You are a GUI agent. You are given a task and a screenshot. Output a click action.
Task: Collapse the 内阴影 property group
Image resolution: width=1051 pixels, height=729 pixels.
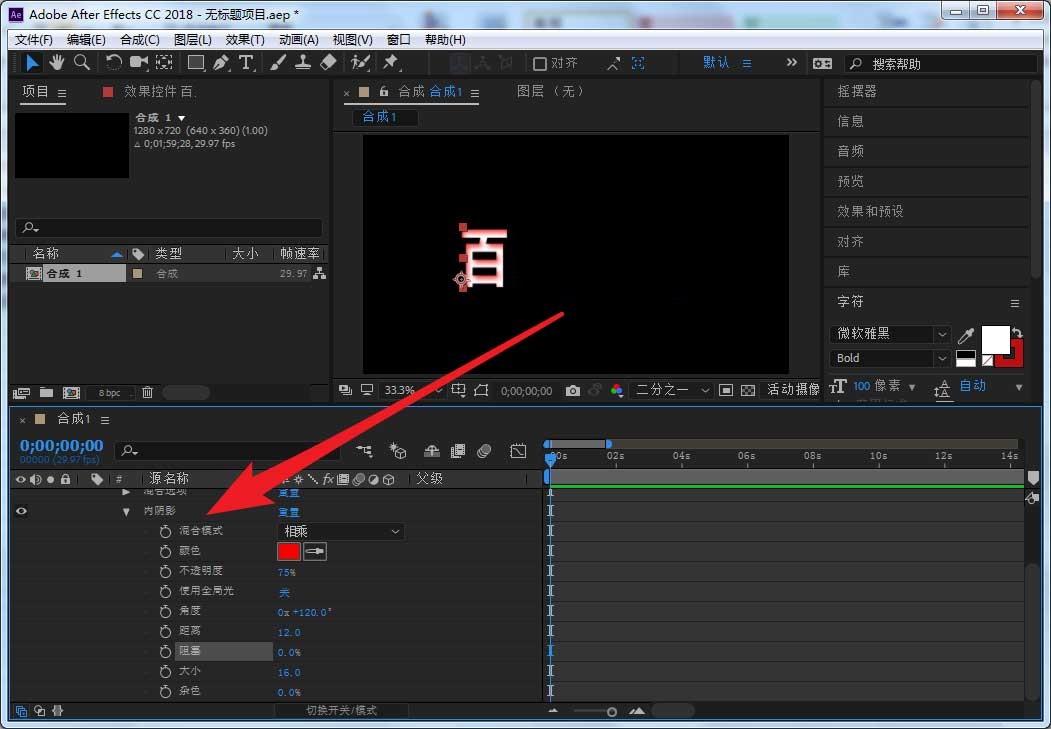click(126, 511)
